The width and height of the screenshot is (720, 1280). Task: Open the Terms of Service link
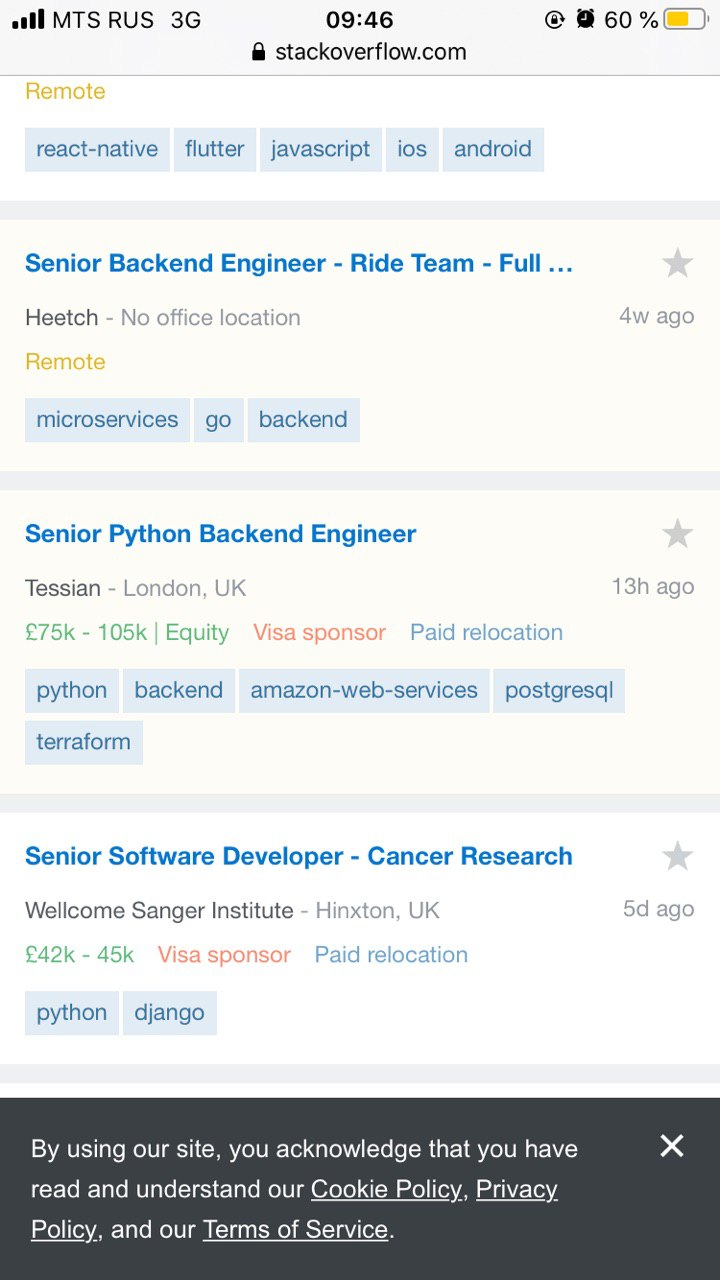[x=295, y=1229]
